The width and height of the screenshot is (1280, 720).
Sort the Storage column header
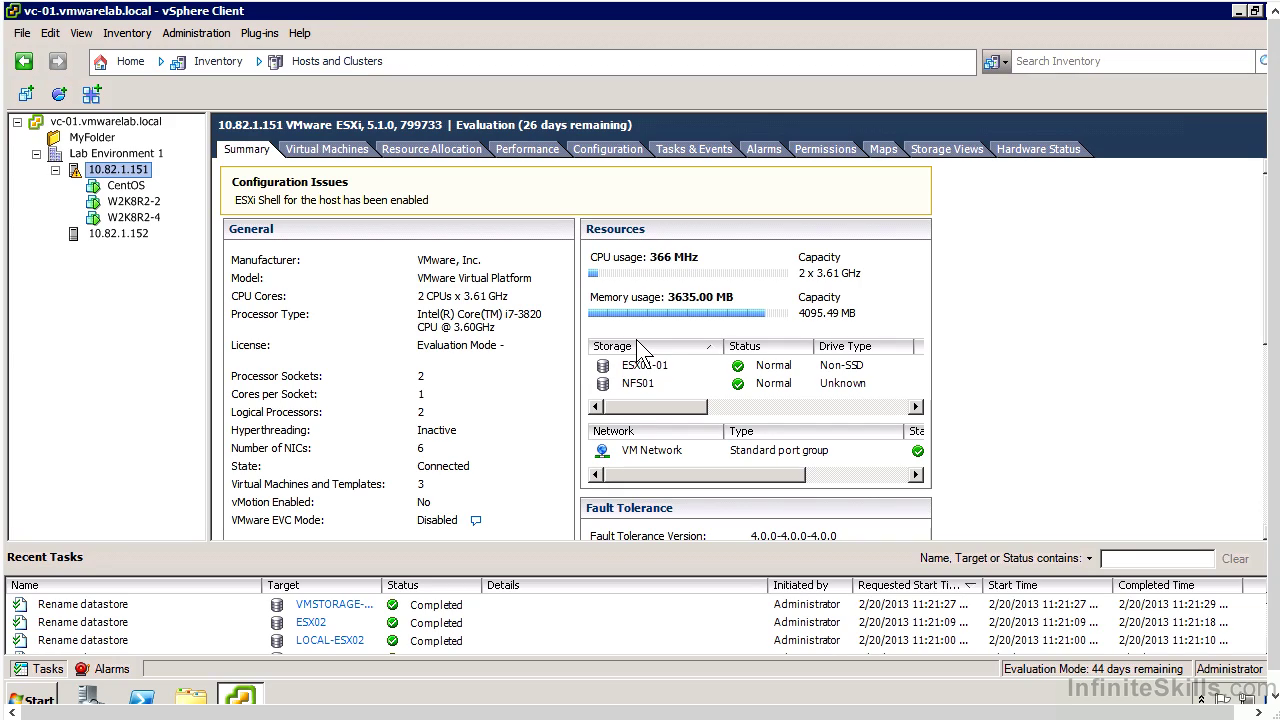655,346
